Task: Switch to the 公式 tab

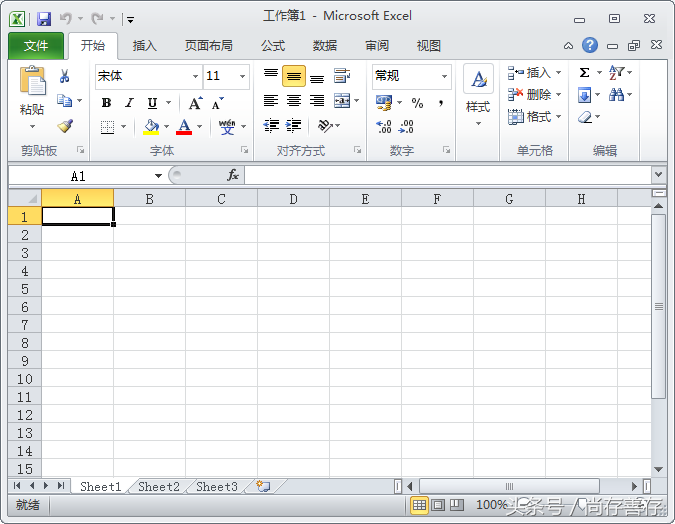Action: click(273, 46)
